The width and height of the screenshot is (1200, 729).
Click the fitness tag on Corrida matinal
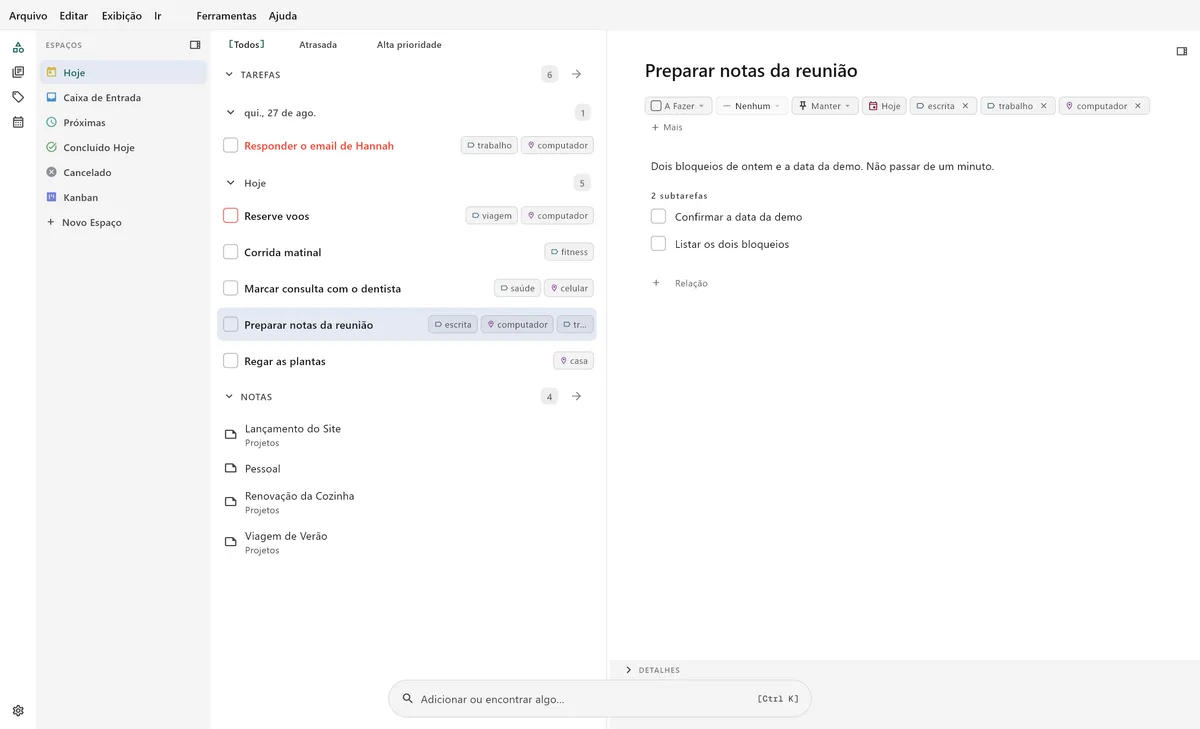[569, 252]
